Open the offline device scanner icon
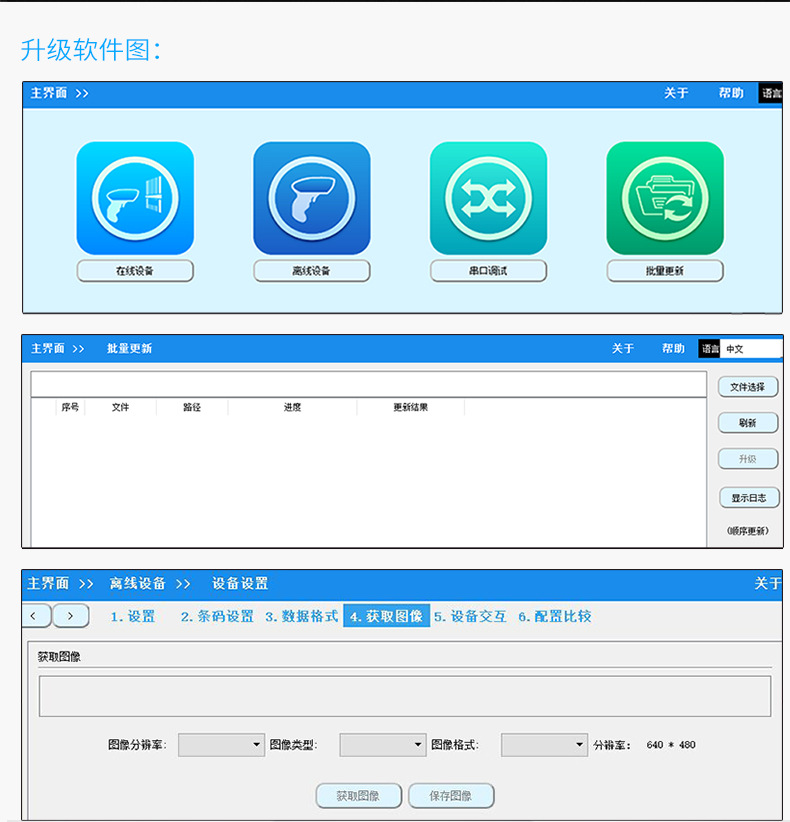This screenshot has height=822, width=790. pos(312,198)
